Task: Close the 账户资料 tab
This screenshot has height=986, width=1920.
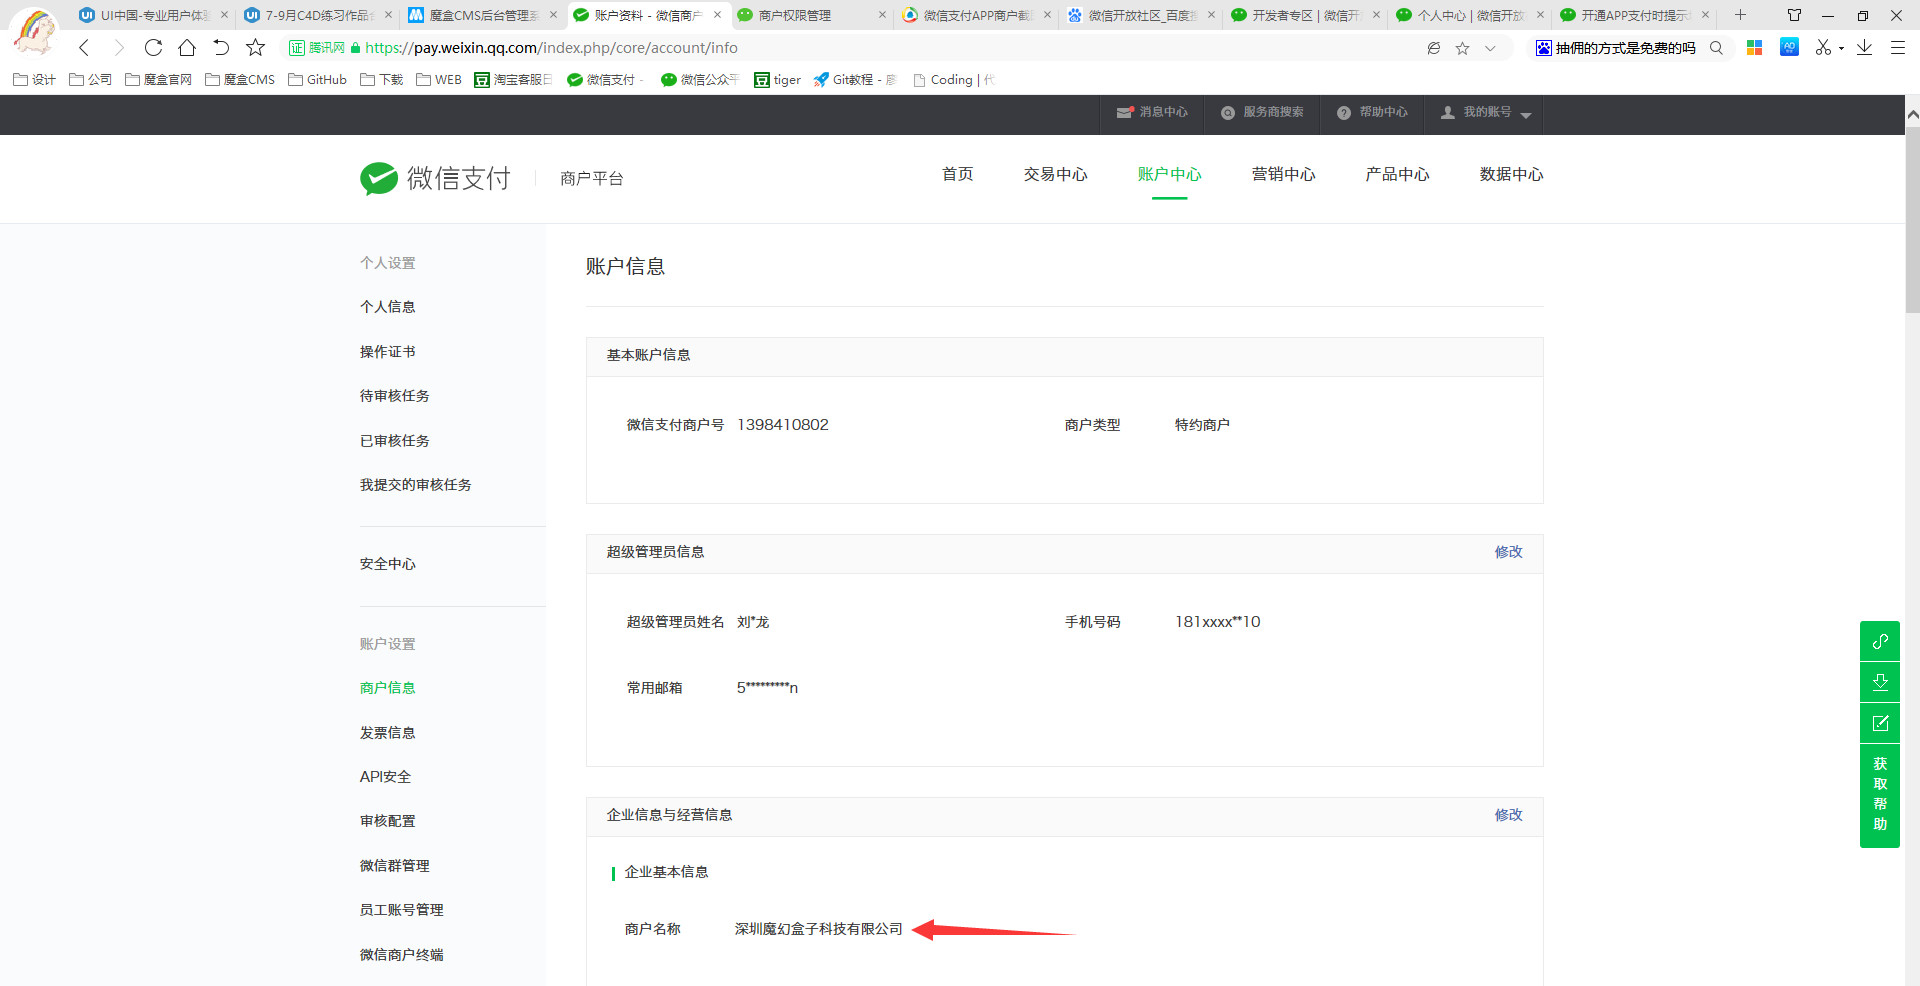Action: (717, 15)
